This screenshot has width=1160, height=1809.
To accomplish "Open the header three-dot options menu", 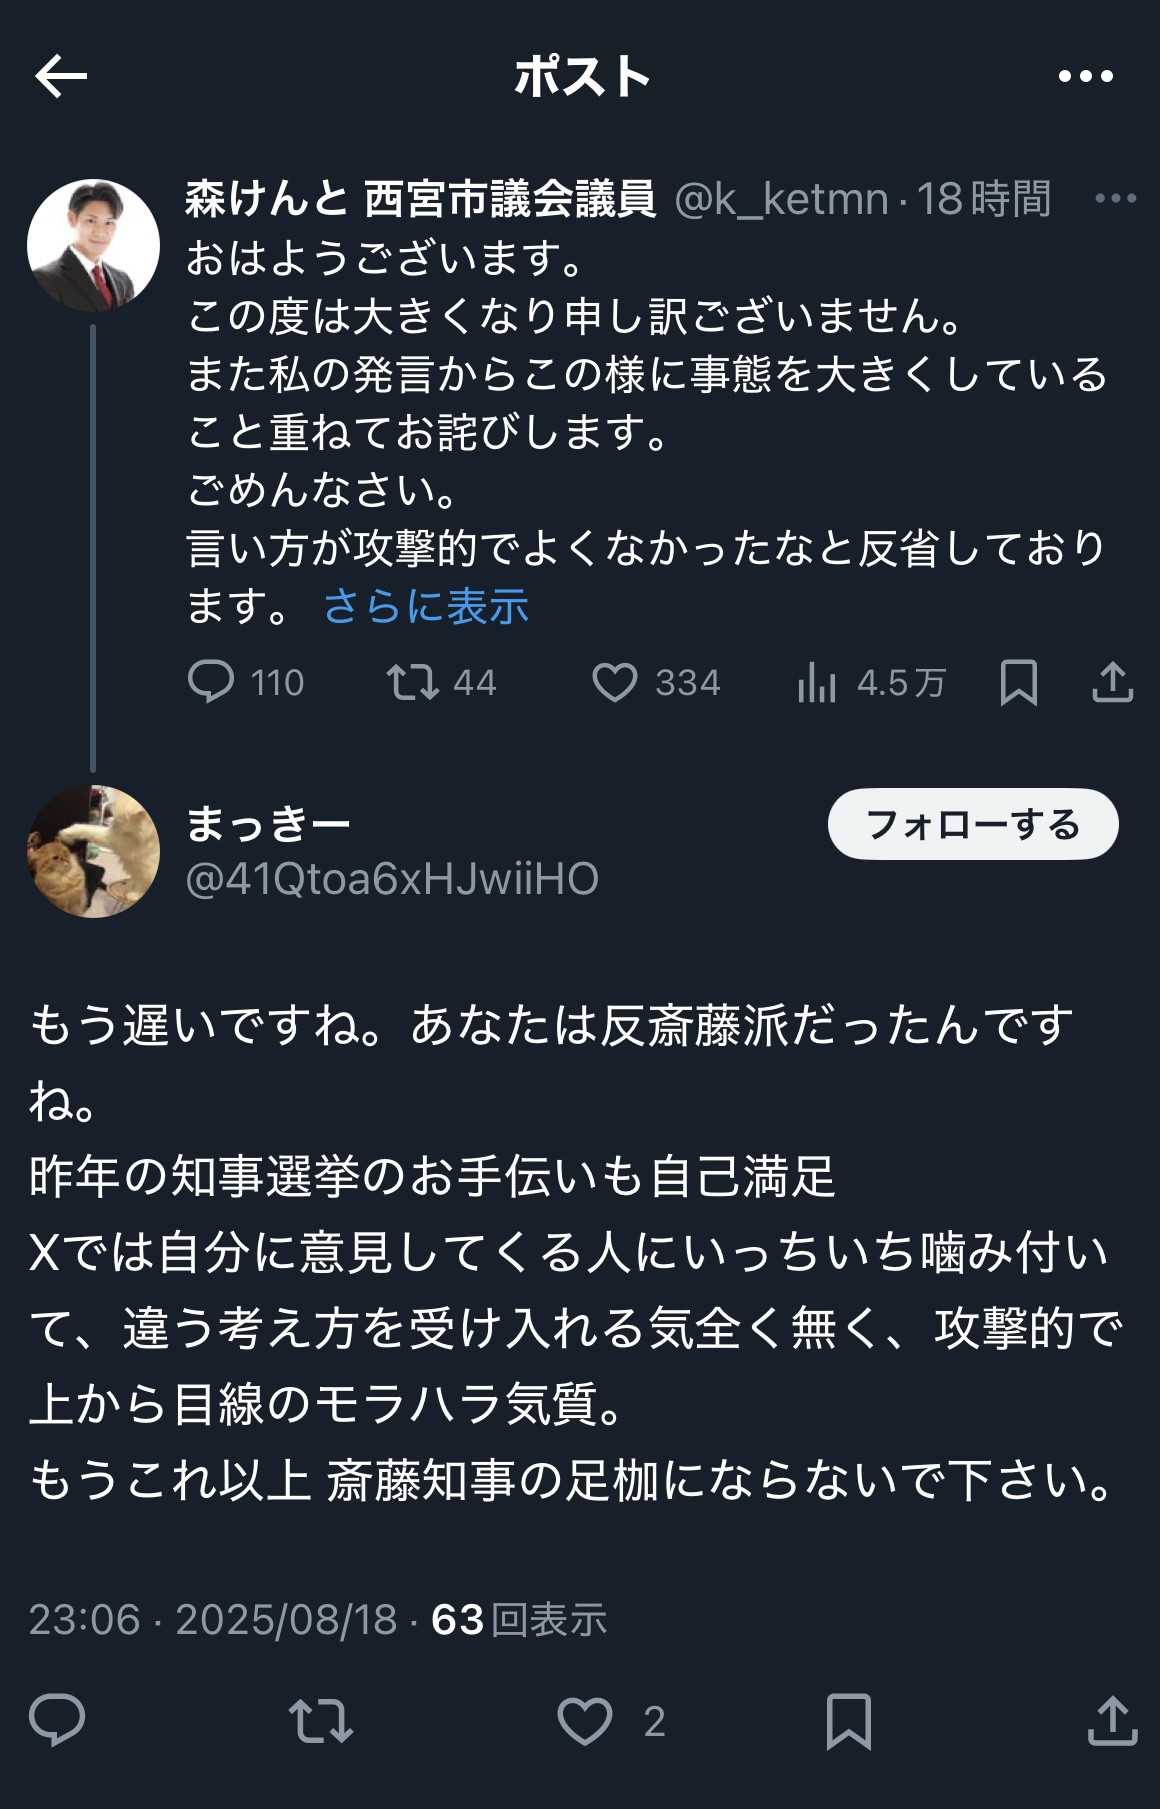I will pos(1085,77).
